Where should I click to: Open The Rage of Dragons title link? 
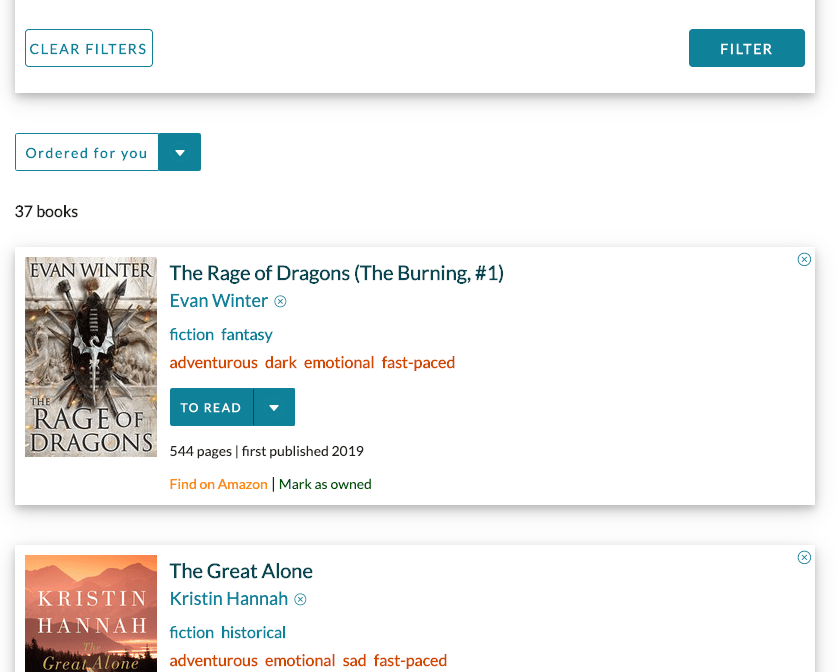point(336,273)
